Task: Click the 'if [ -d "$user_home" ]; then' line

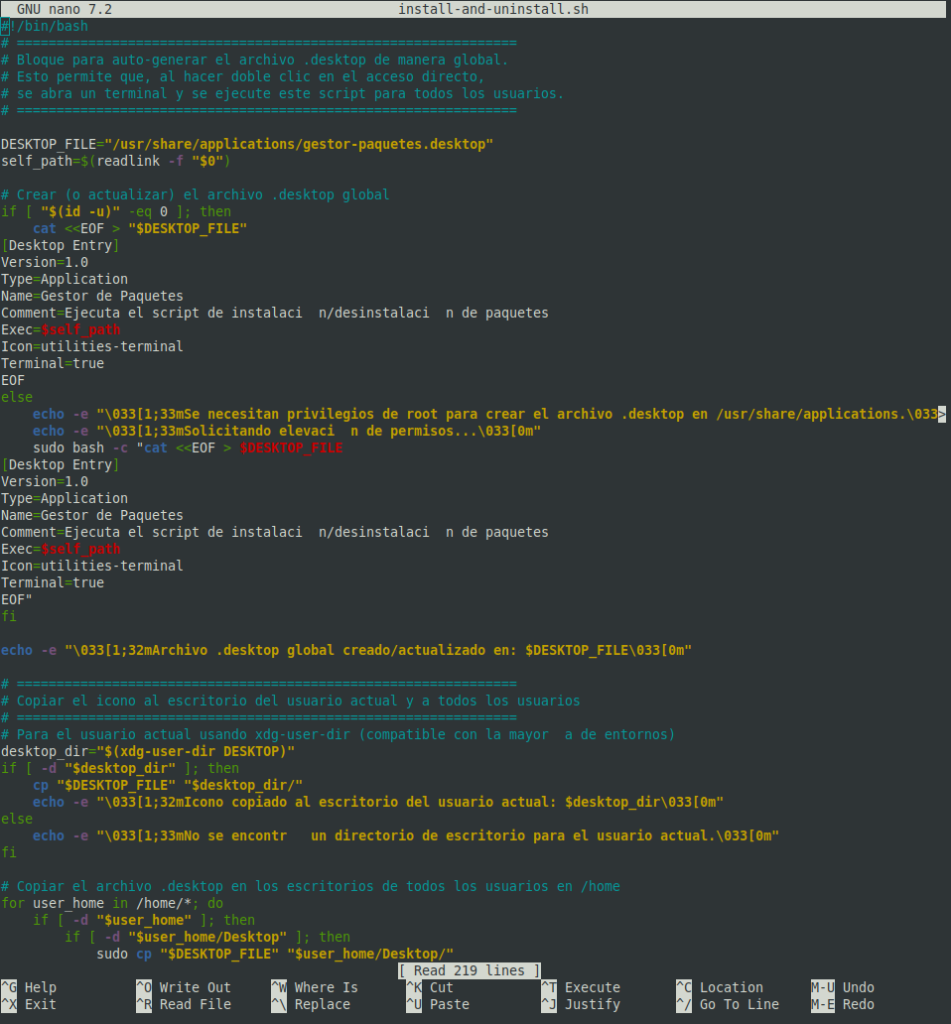Action: tap(144, 920)
